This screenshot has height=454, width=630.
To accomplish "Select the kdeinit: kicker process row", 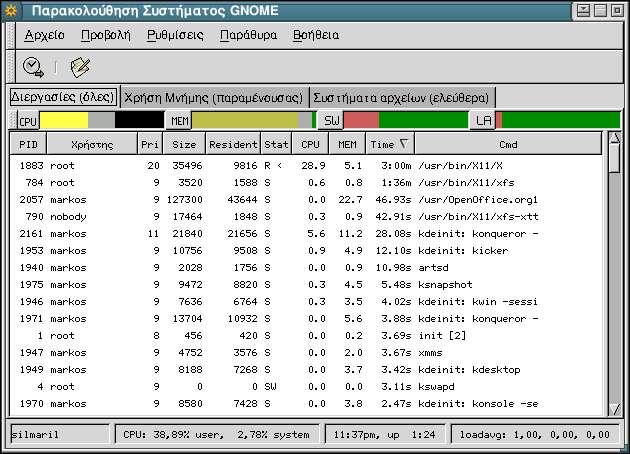I will coord(306,251).
